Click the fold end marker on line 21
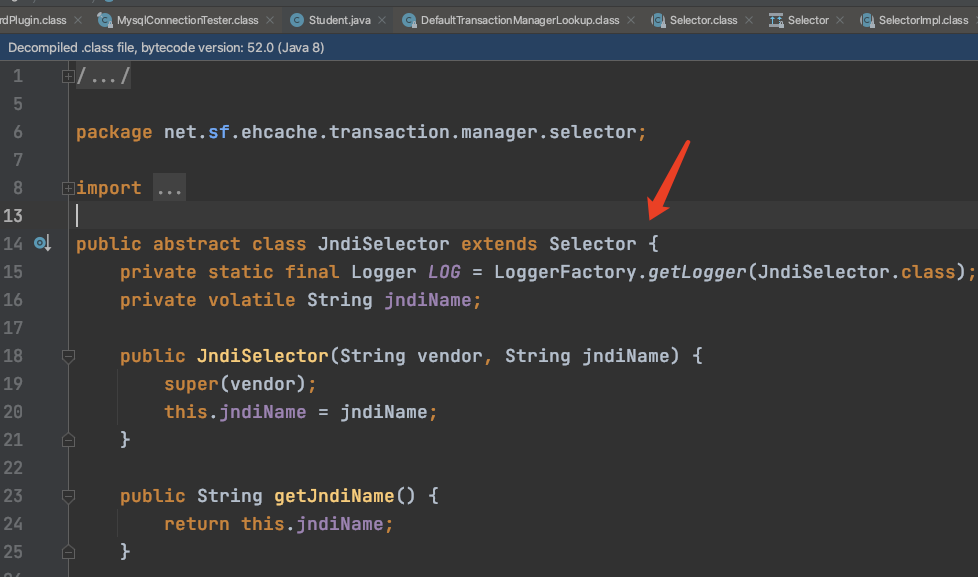This screenshot has width=978, height=577. [x=68, y=439]
